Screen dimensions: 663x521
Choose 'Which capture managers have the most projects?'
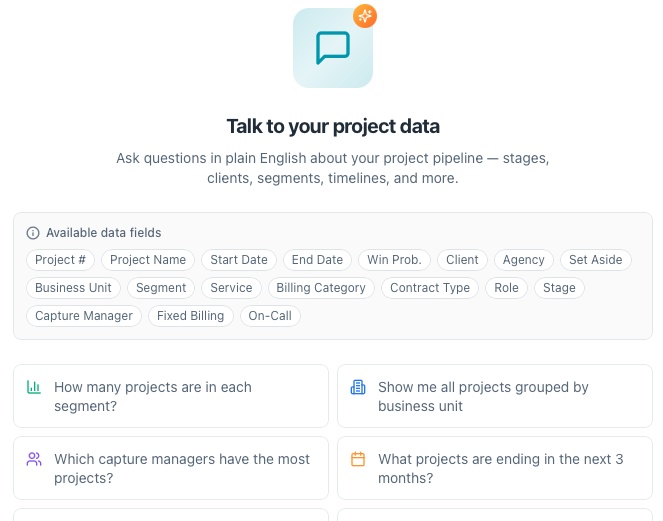click(171, 468)
